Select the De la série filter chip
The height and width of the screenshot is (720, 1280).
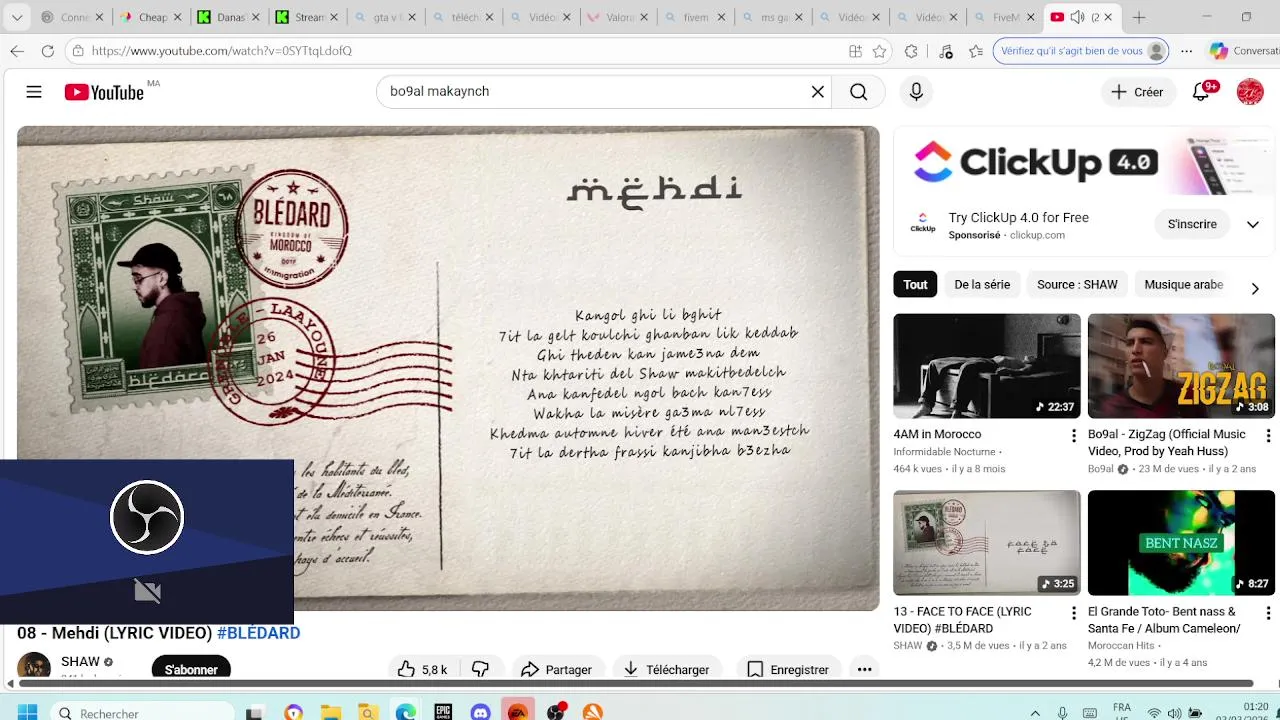pos(982,285)
